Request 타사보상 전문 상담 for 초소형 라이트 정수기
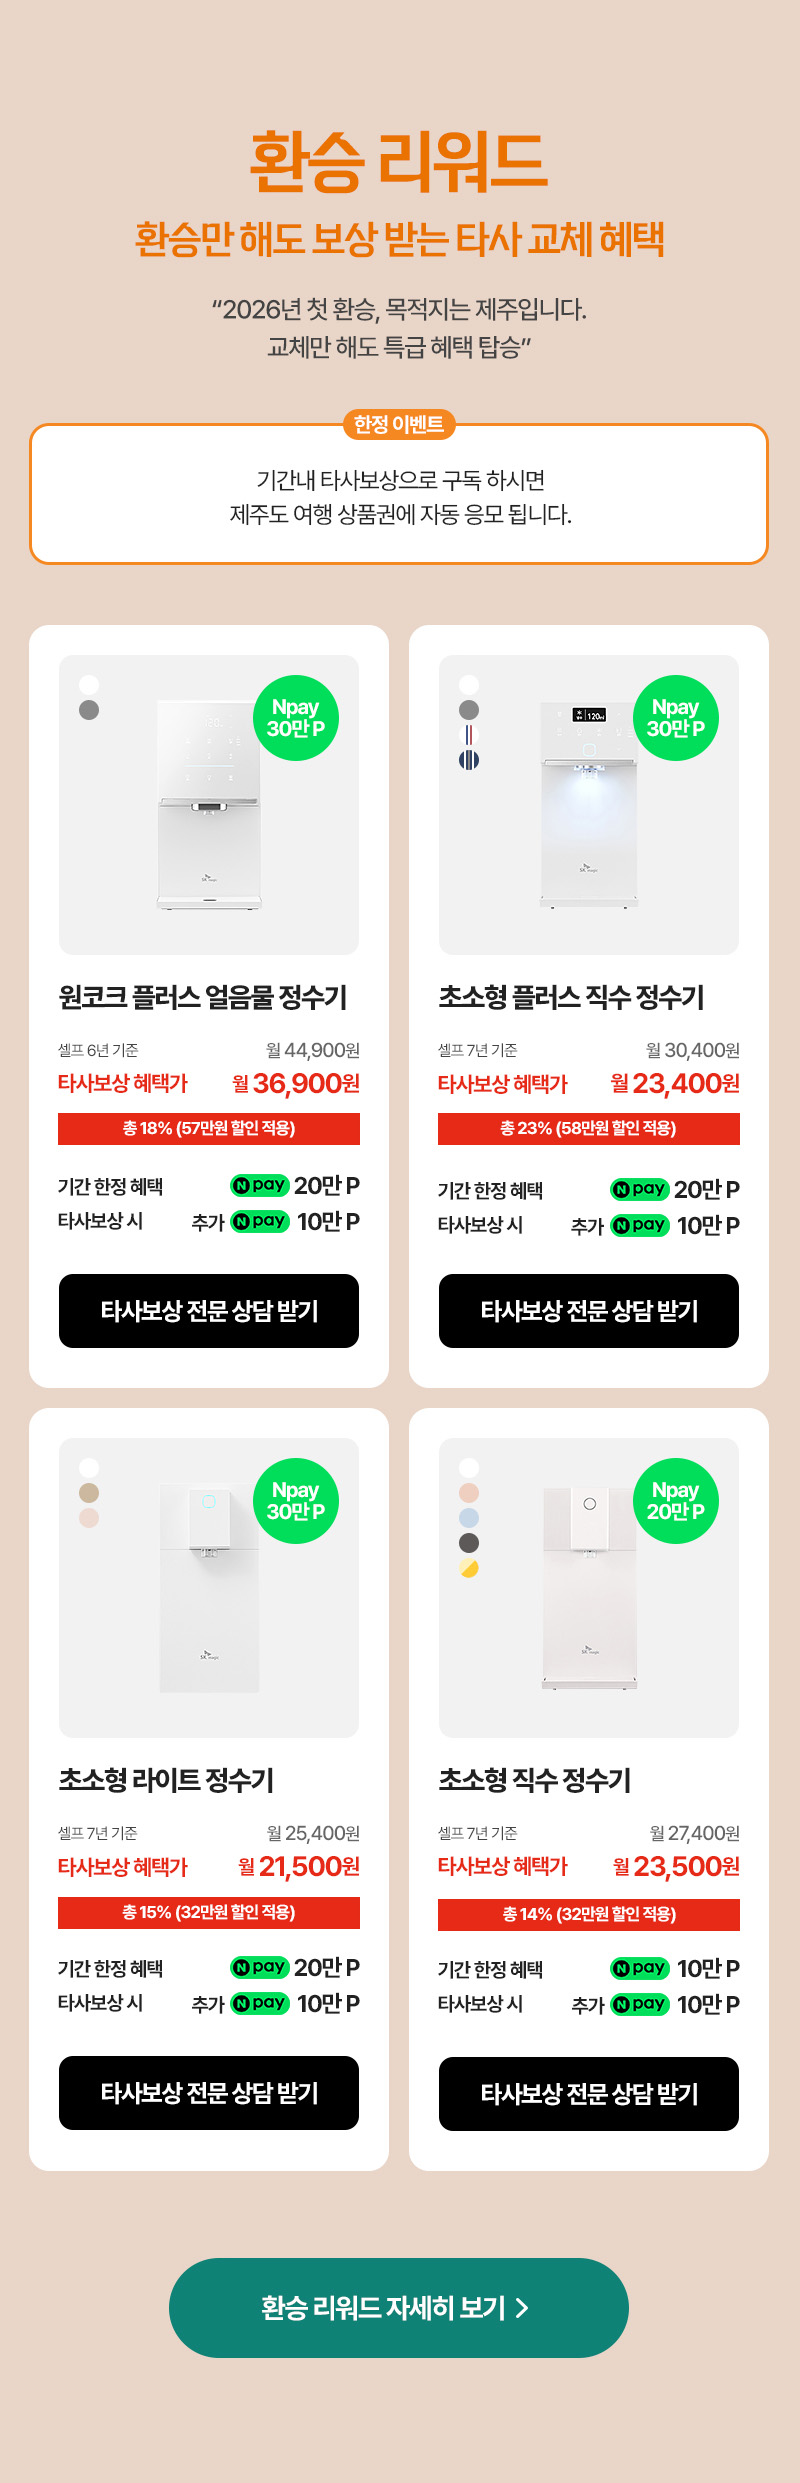Screen dimensions: 800x2483 pos(209,2093)
